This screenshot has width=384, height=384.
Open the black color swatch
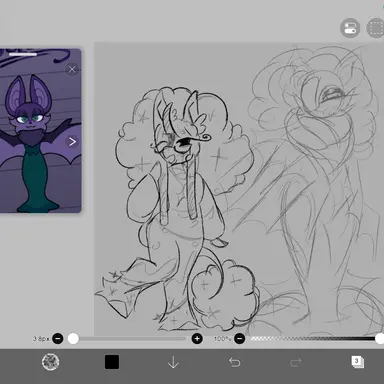pyautogui.click(x=112, y=362)
